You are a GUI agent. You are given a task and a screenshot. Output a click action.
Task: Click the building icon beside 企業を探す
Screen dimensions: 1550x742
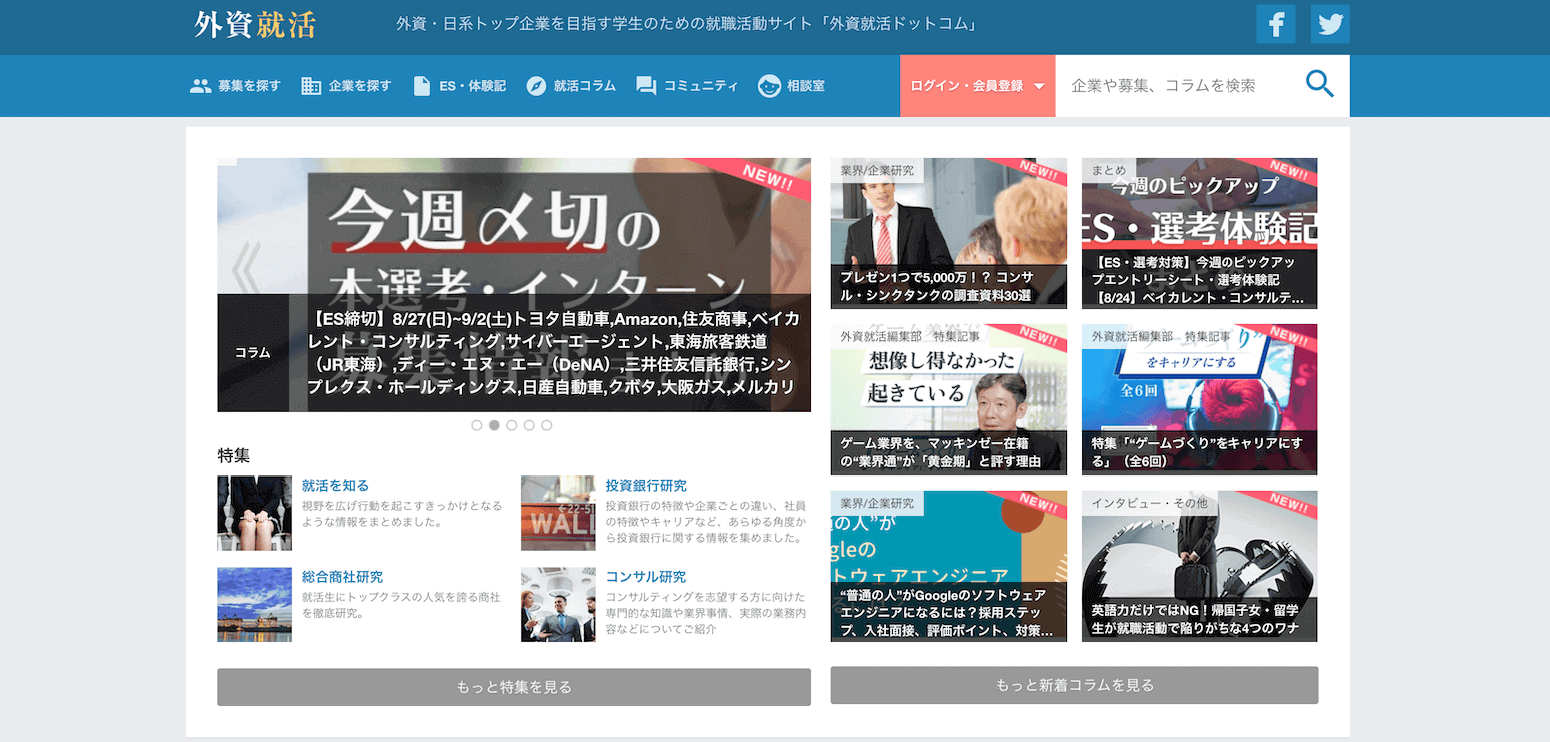(x=311, y=86)
